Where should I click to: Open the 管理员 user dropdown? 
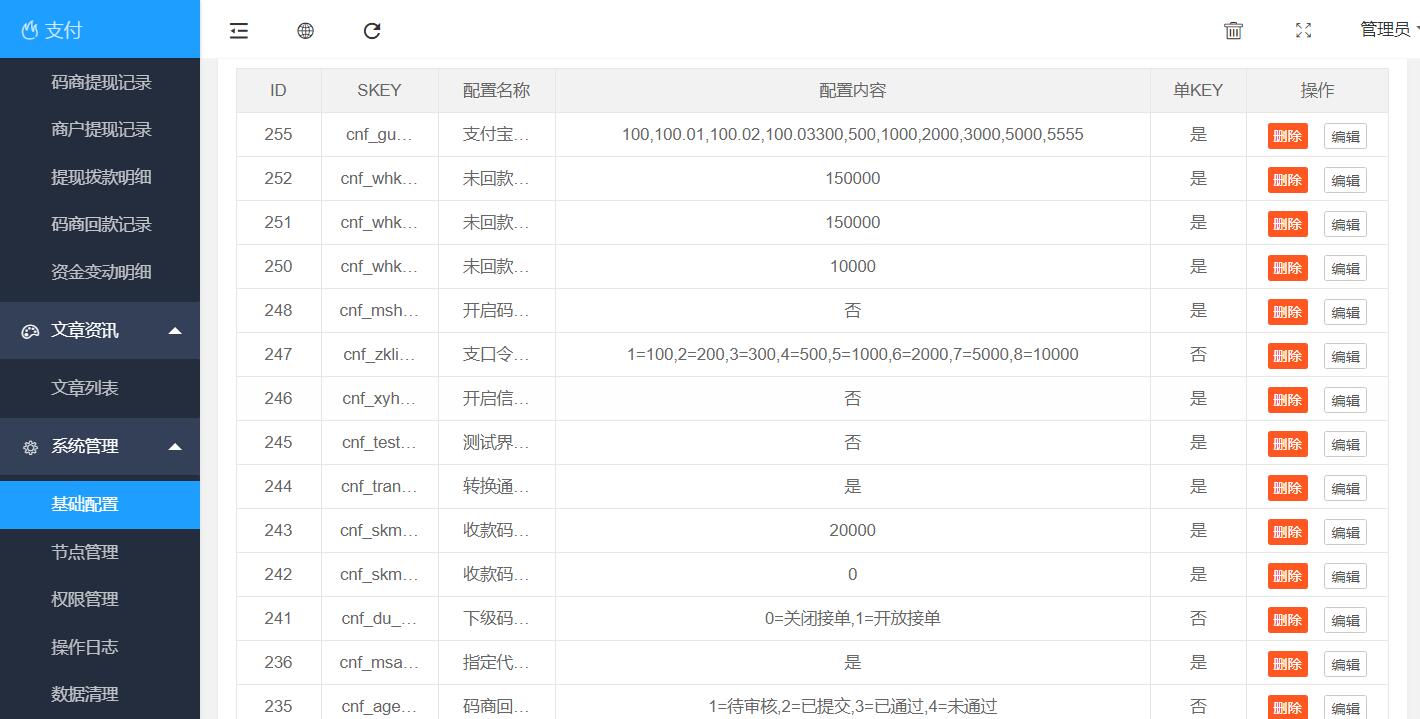[x=1388, y=30]
